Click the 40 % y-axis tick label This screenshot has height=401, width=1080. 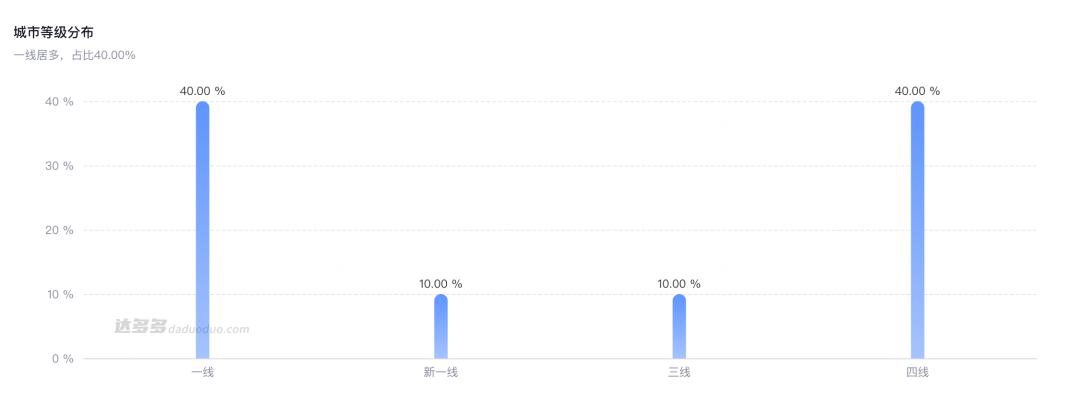click(59, 102)
